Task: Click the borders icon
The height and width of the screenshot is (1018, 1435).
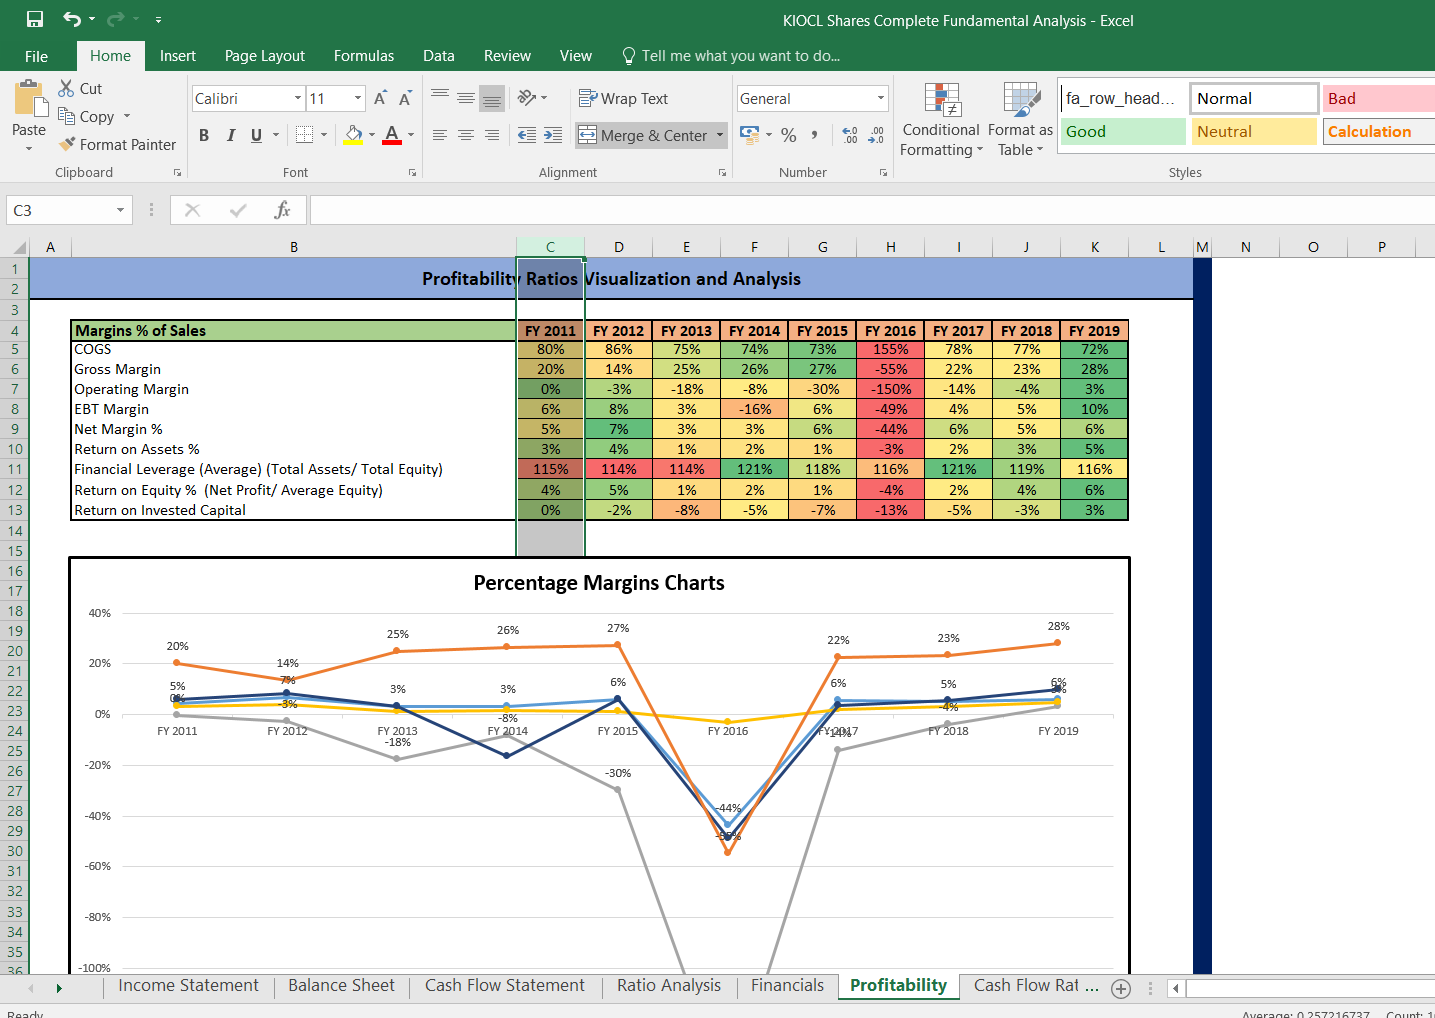Action: 305,135
